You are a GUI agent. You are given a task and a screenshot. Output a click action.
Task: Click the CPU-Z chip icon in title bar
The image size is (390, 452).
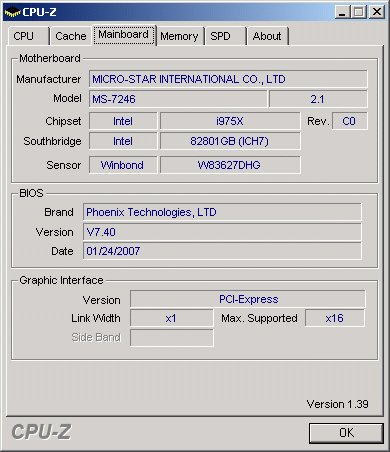12,12
